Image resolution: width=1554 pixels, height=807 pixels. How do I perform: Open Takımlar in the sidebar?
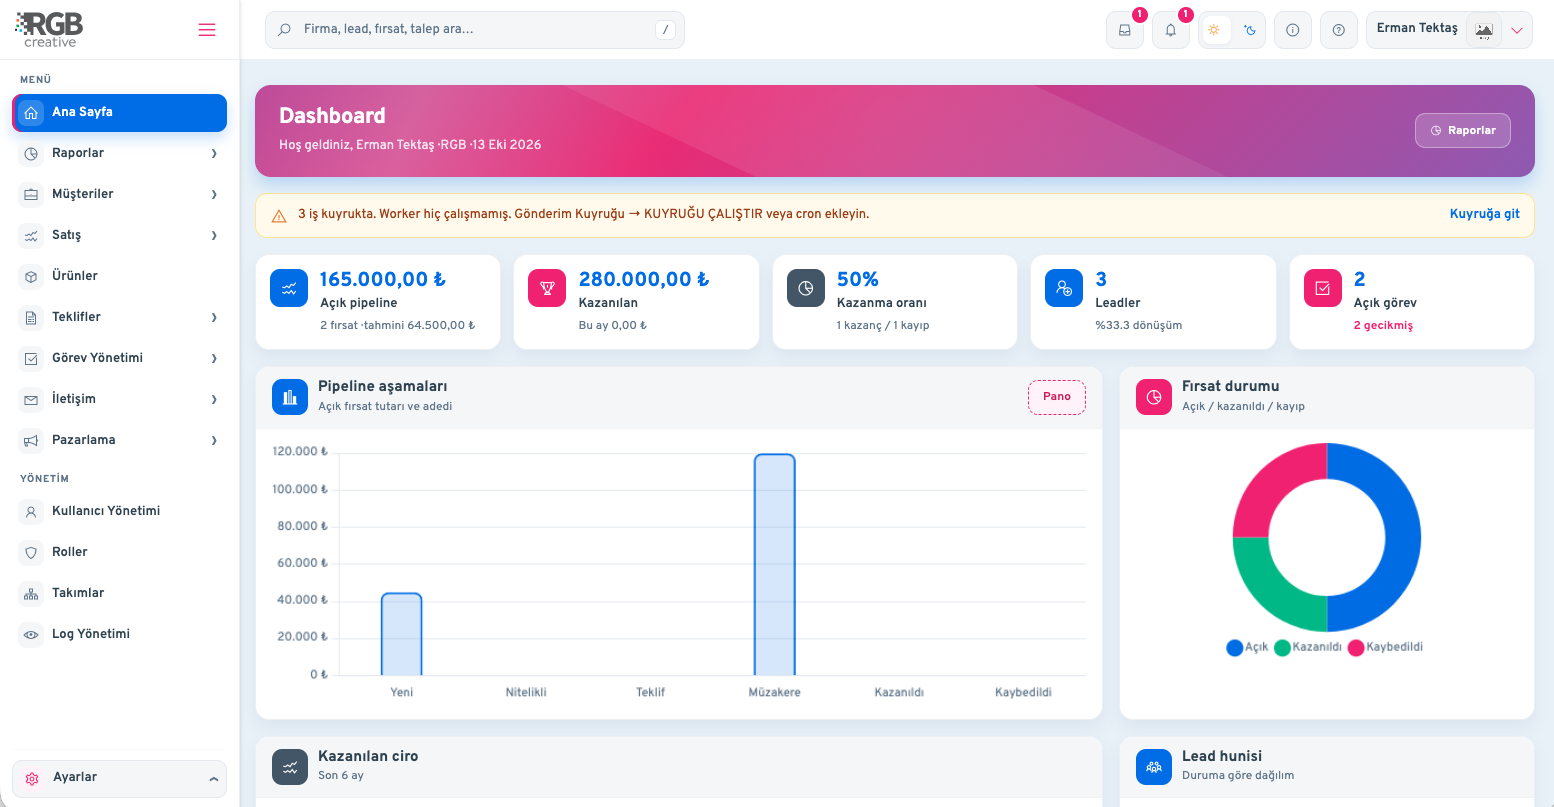pyautogui.click(x=120, y=593)
